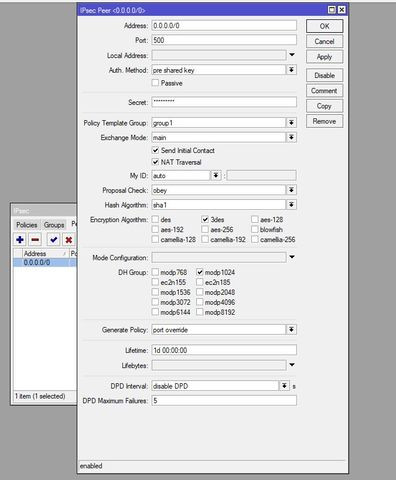Toggle Send Initial Contact checkbox

155,150
